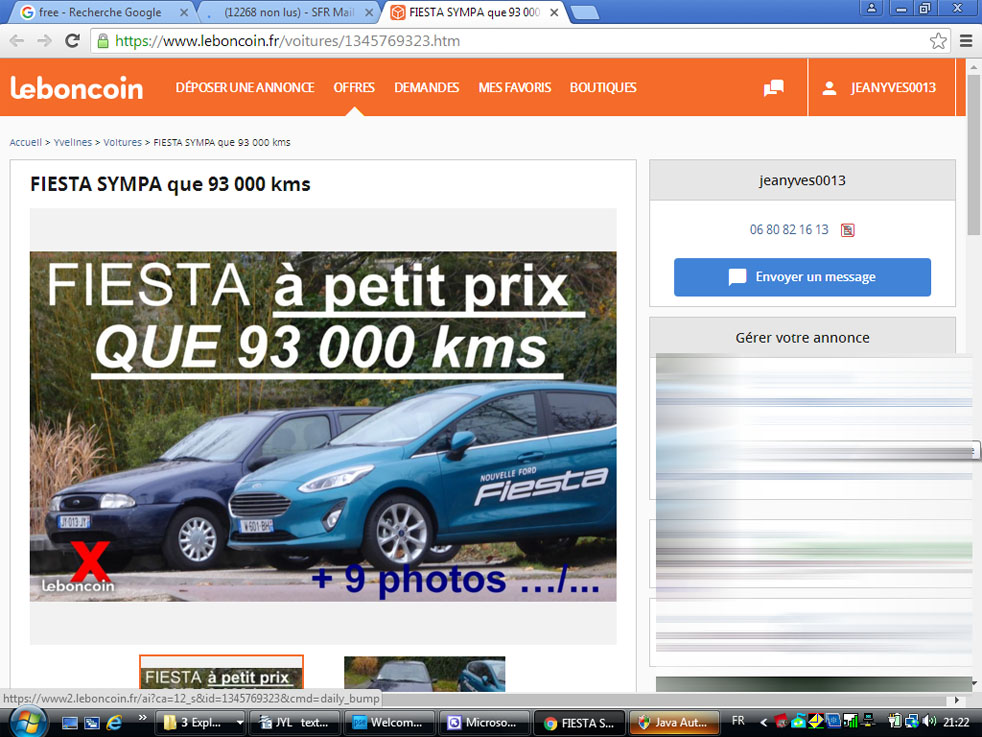Image resolution: width=982 pixels, height=737 pixels.
Task: Open DÉPOSER UNE ANNONCE menu item
Action: coord(245,88)
